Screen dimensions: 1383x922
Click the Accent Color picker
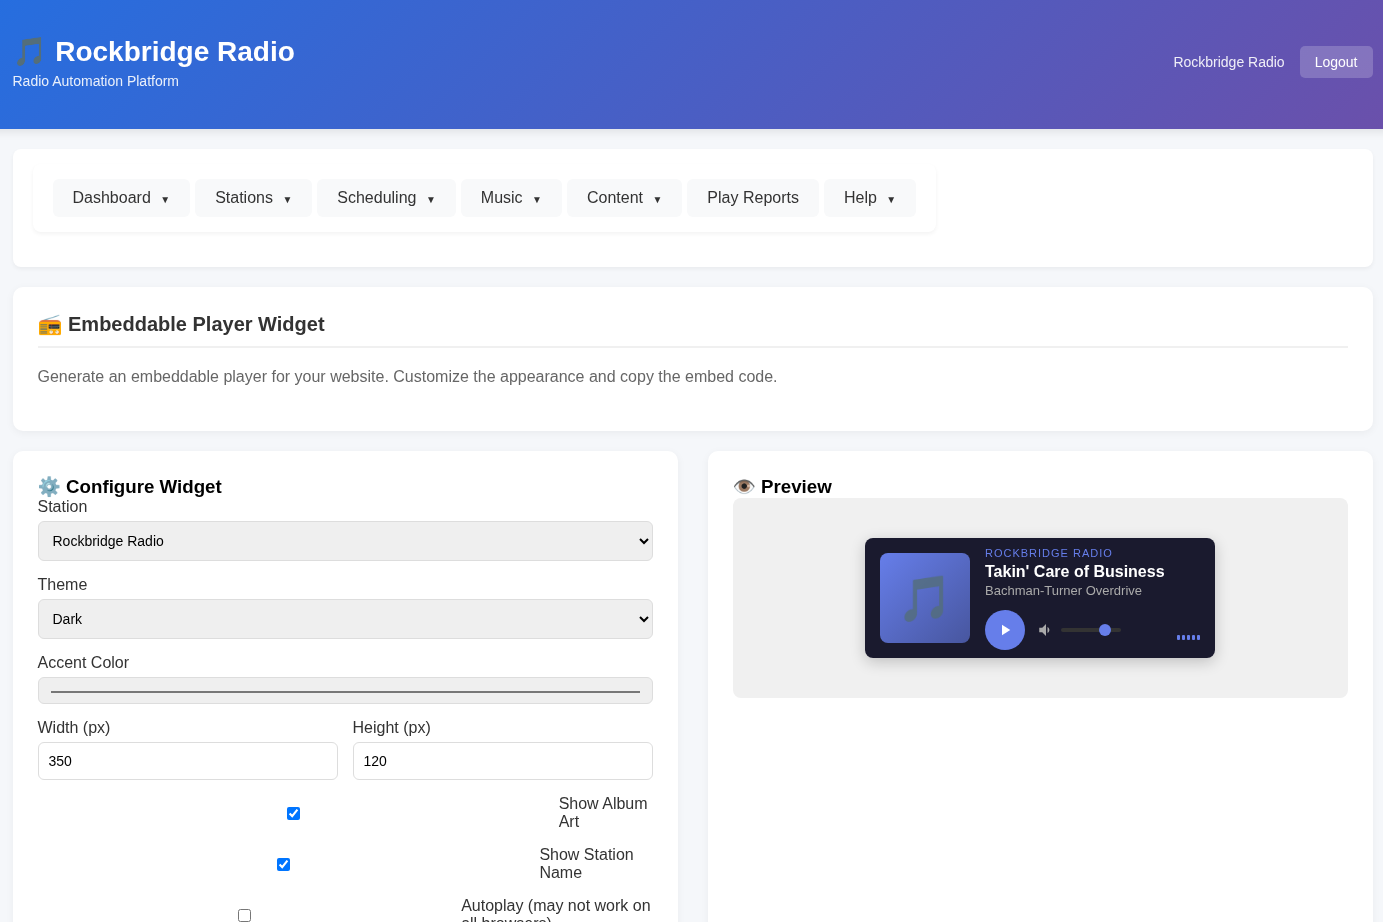point(345,690)
